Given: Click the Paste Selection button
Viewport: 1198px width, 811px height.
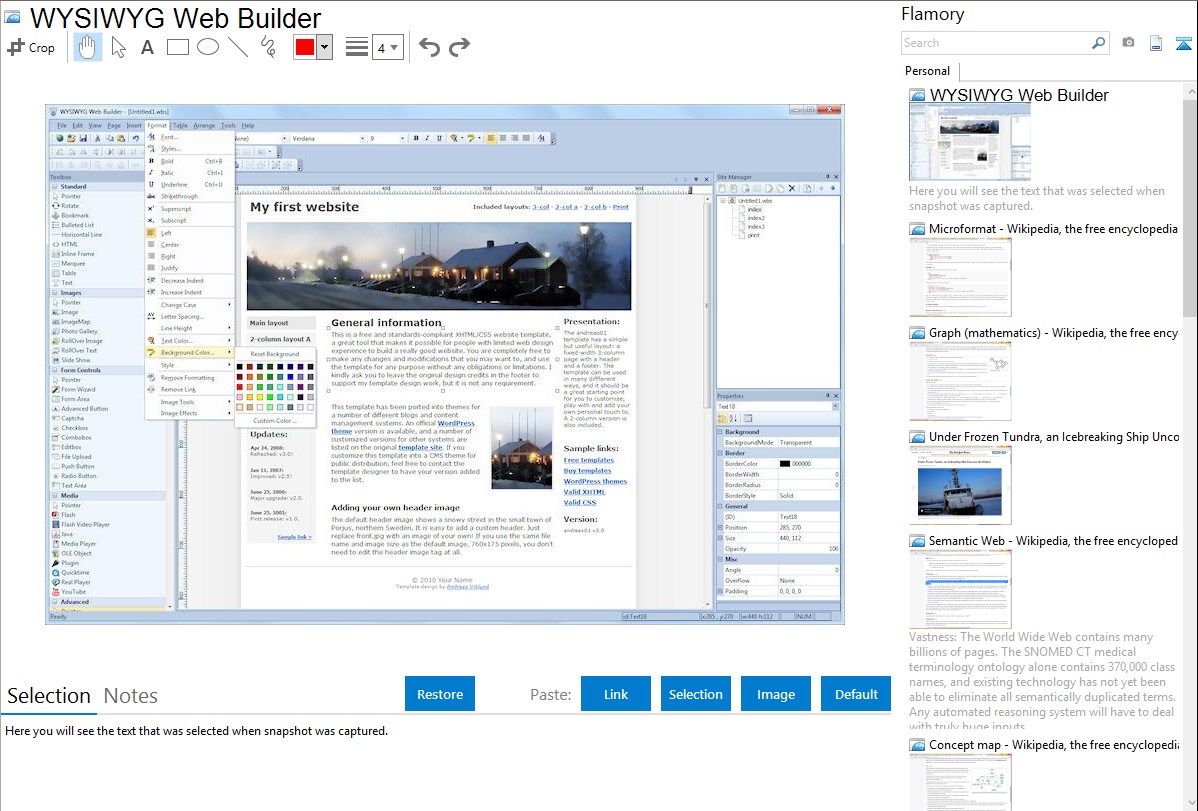Looking at the screenshot, I should click(695, 694).
